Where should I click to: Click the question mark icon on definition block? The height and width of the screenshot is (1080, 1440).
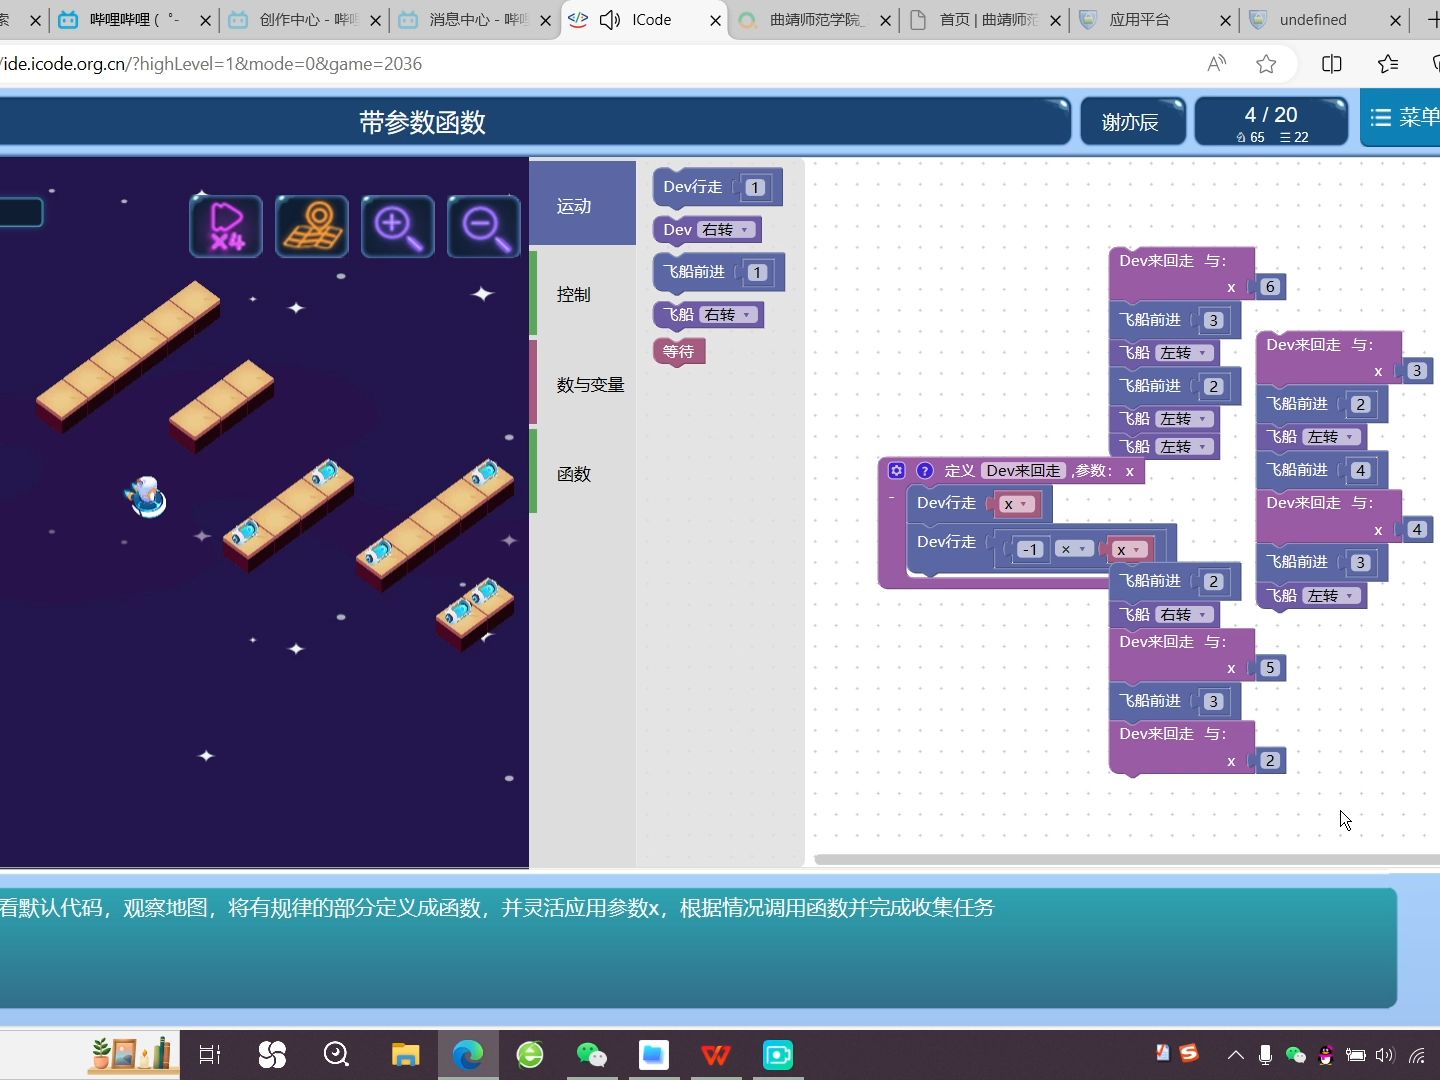pos(925,471)
